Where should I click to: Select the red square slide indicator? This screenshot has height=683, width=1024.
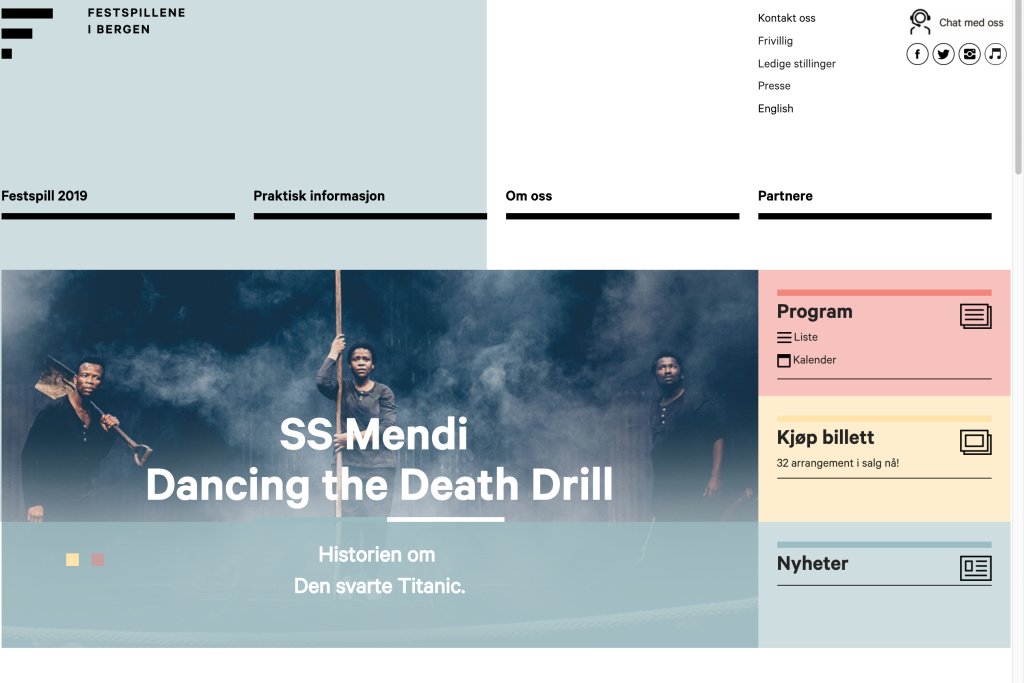pos(98,560)
